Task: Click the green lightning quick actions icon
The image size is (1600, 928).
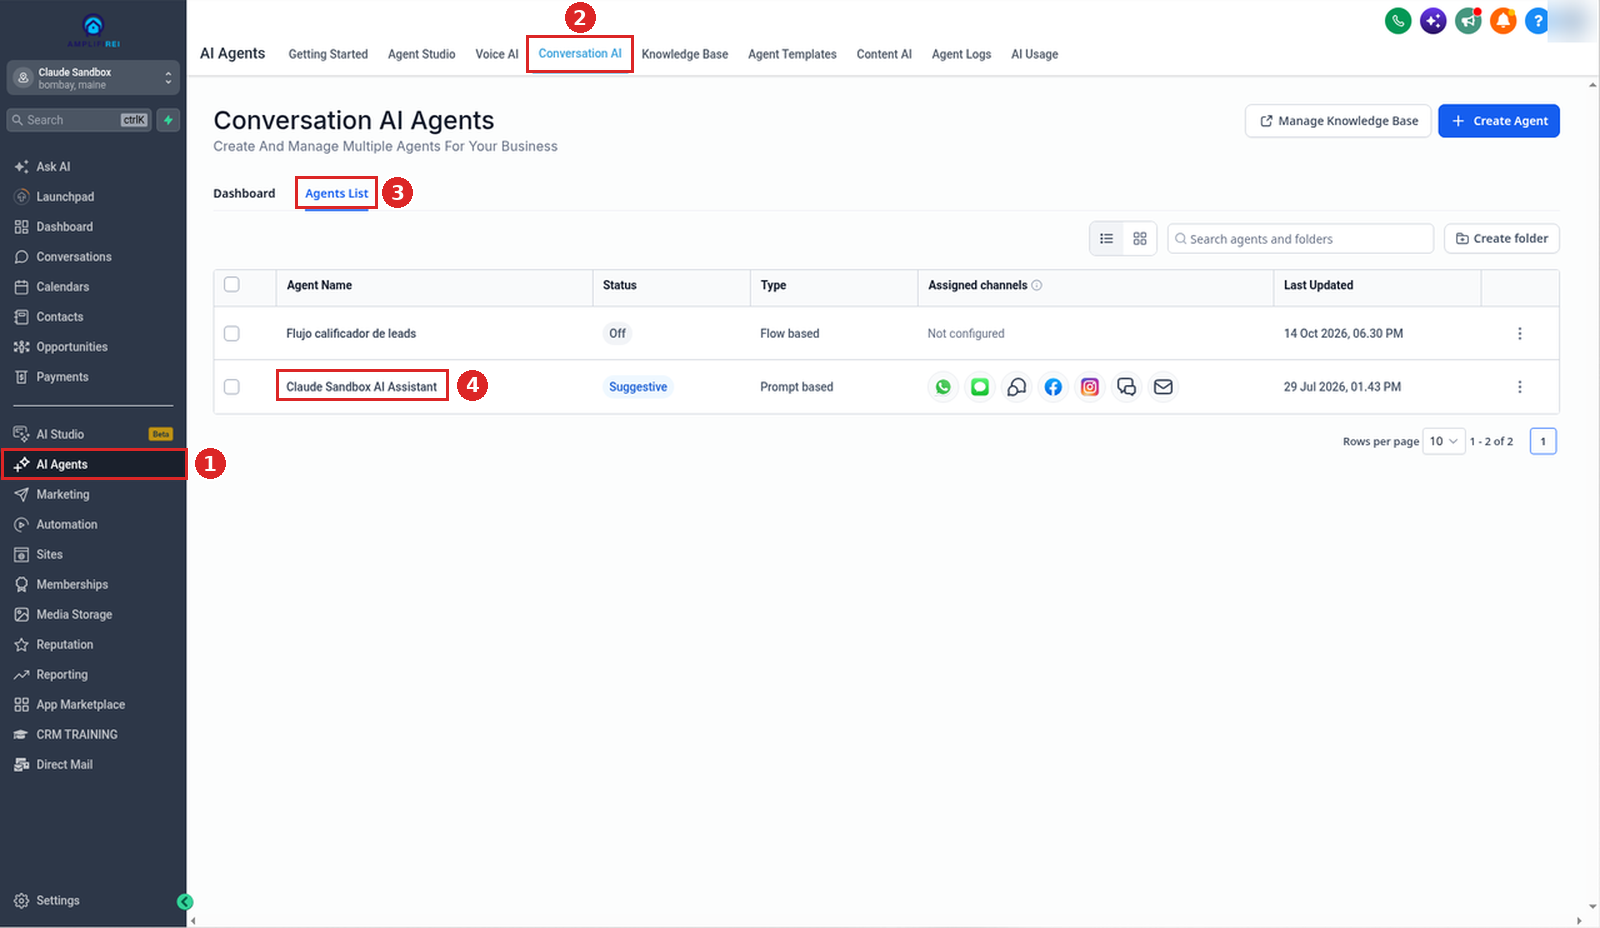Action: (168, 120)
